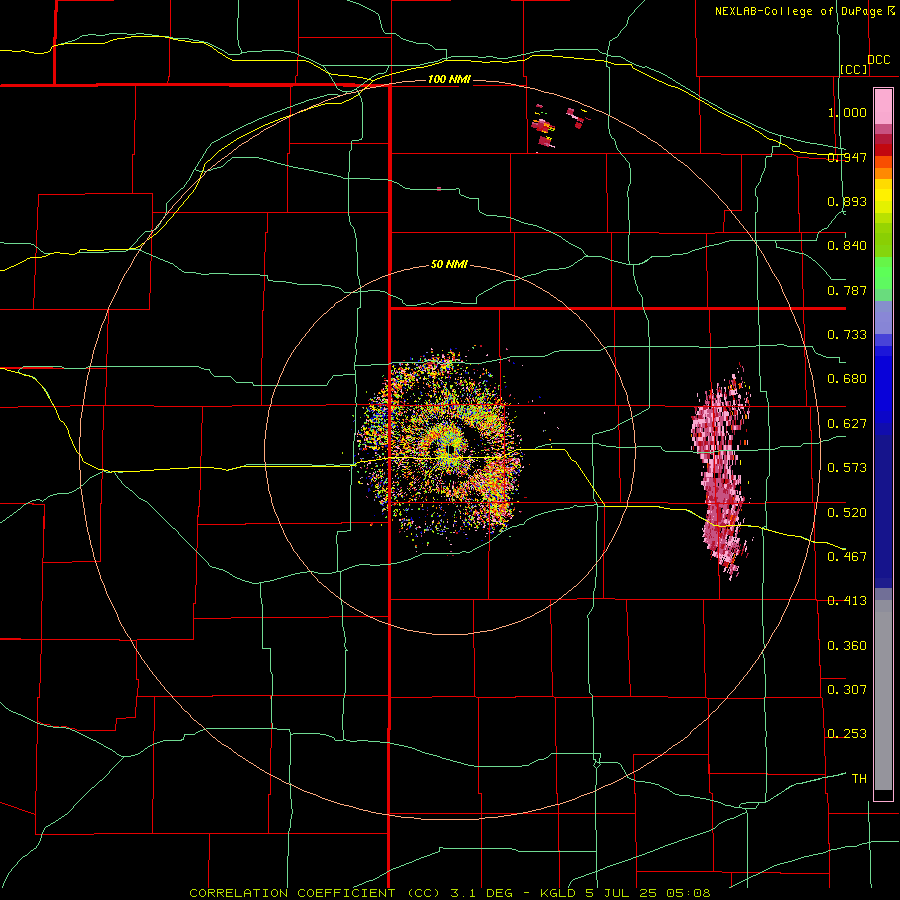Screen dimensions: 900x900
Task: Pick the gray segment of the color bar
Action: (883, 695)
